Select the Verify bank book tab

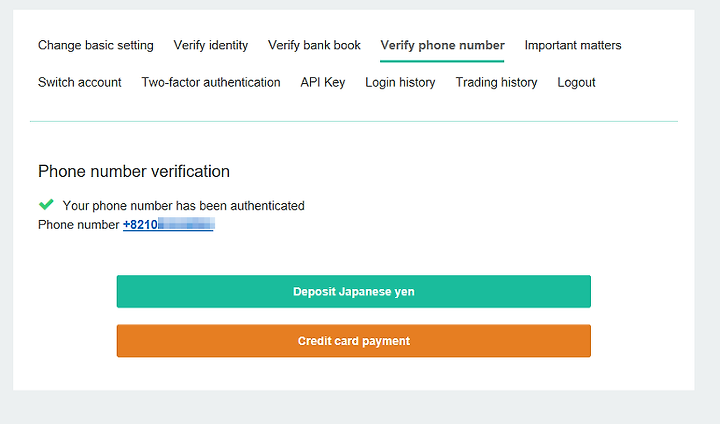tap(315, 45)
